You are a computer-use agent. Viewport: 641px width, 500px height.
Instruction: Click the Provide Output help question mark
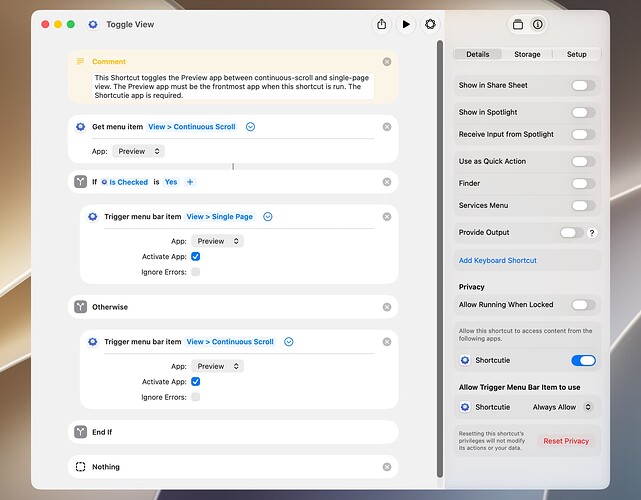click(x=592, y=233)
